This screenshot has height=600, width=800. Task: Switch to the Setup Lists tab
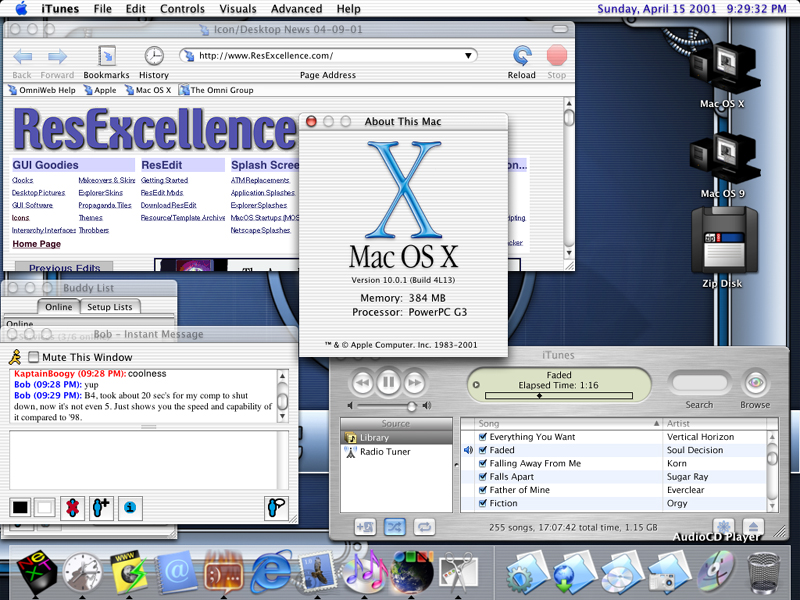[110, 307]
